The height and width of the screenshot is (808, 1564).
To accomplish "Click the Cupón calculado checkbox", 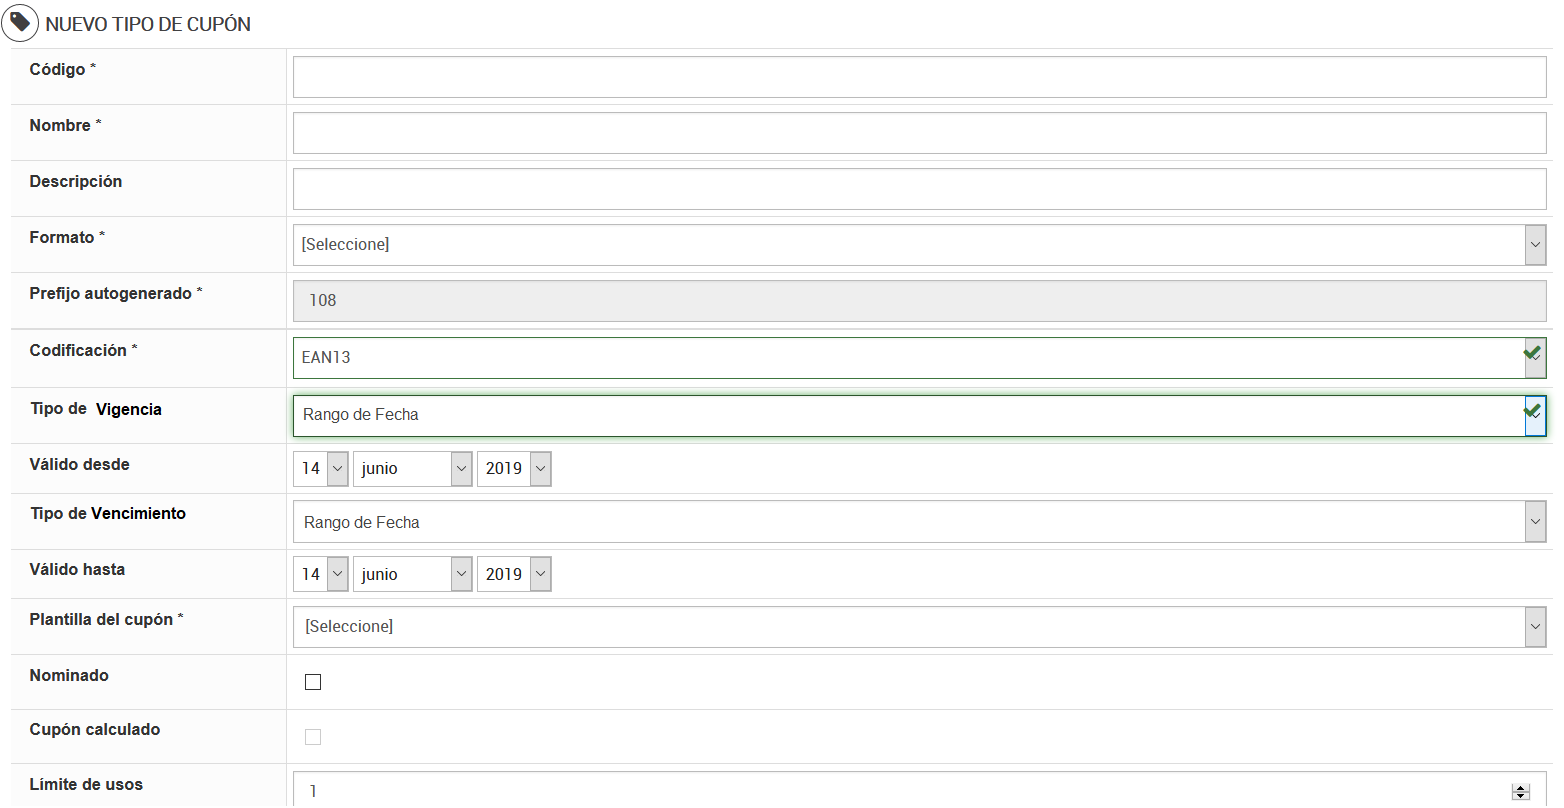I will (x=313, y=737).
